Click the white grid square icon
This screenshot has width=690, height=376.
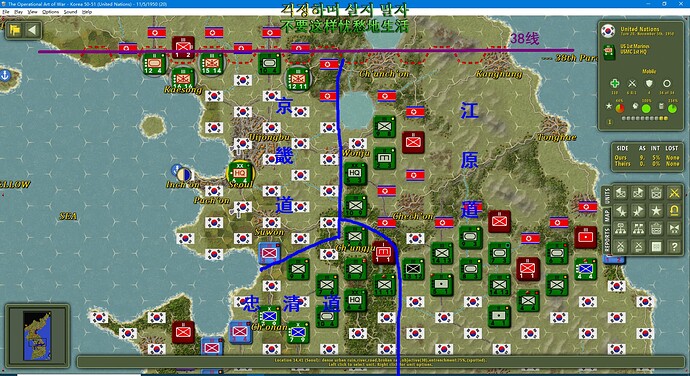coord(656,247)
